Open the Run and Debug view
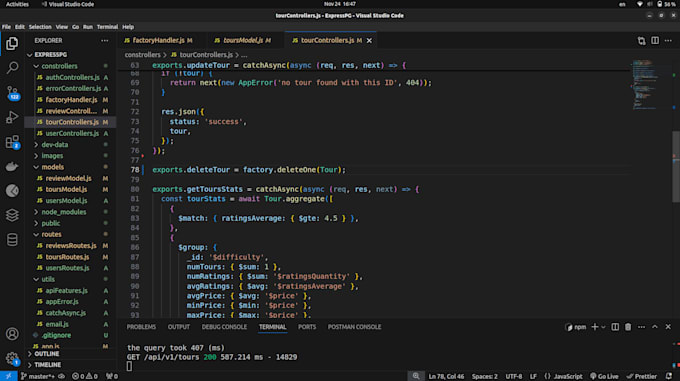The width and height of the screenshot is (680, 381). pyautogui.click(x=12, y=117)
